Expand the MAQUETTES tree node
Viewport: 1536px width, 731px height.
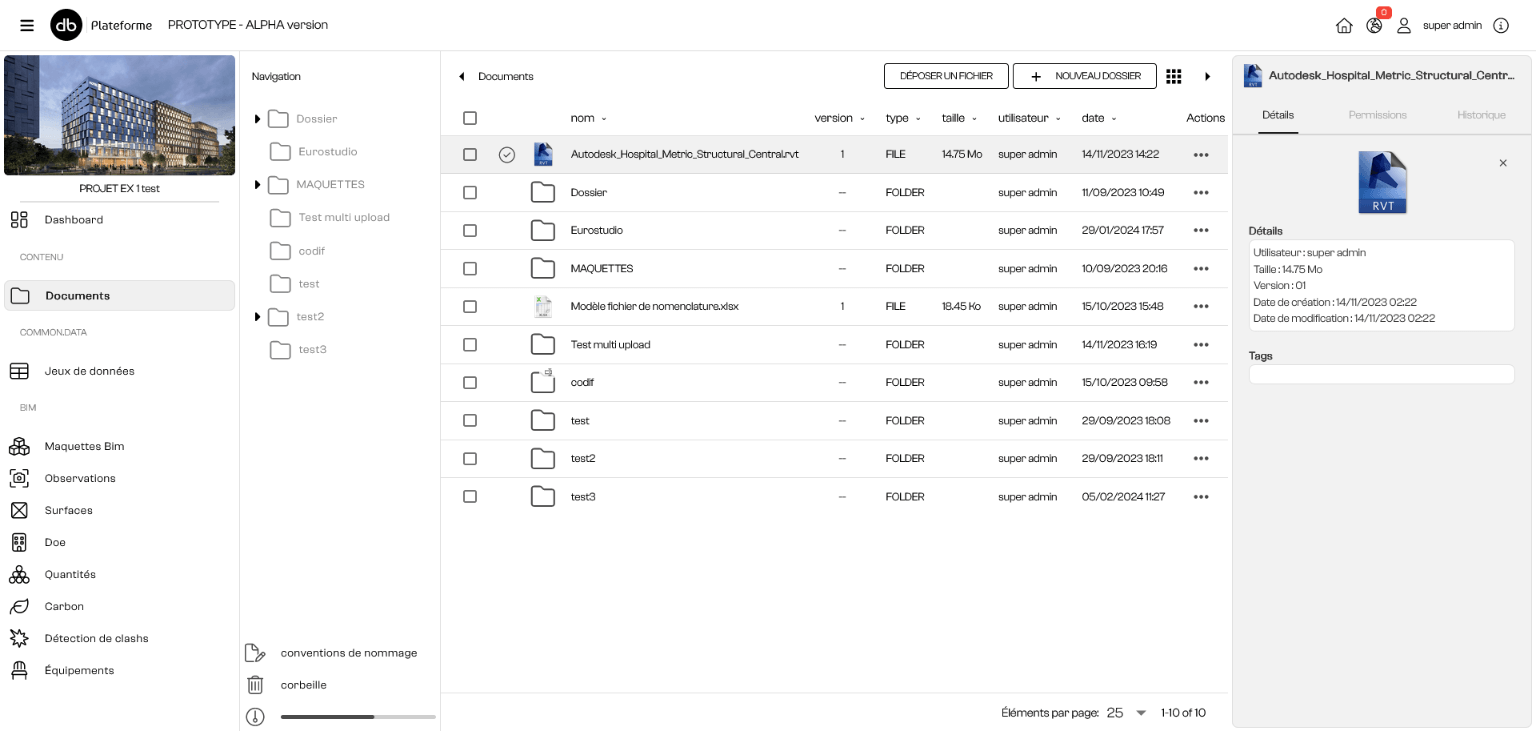tap(257, 185)
